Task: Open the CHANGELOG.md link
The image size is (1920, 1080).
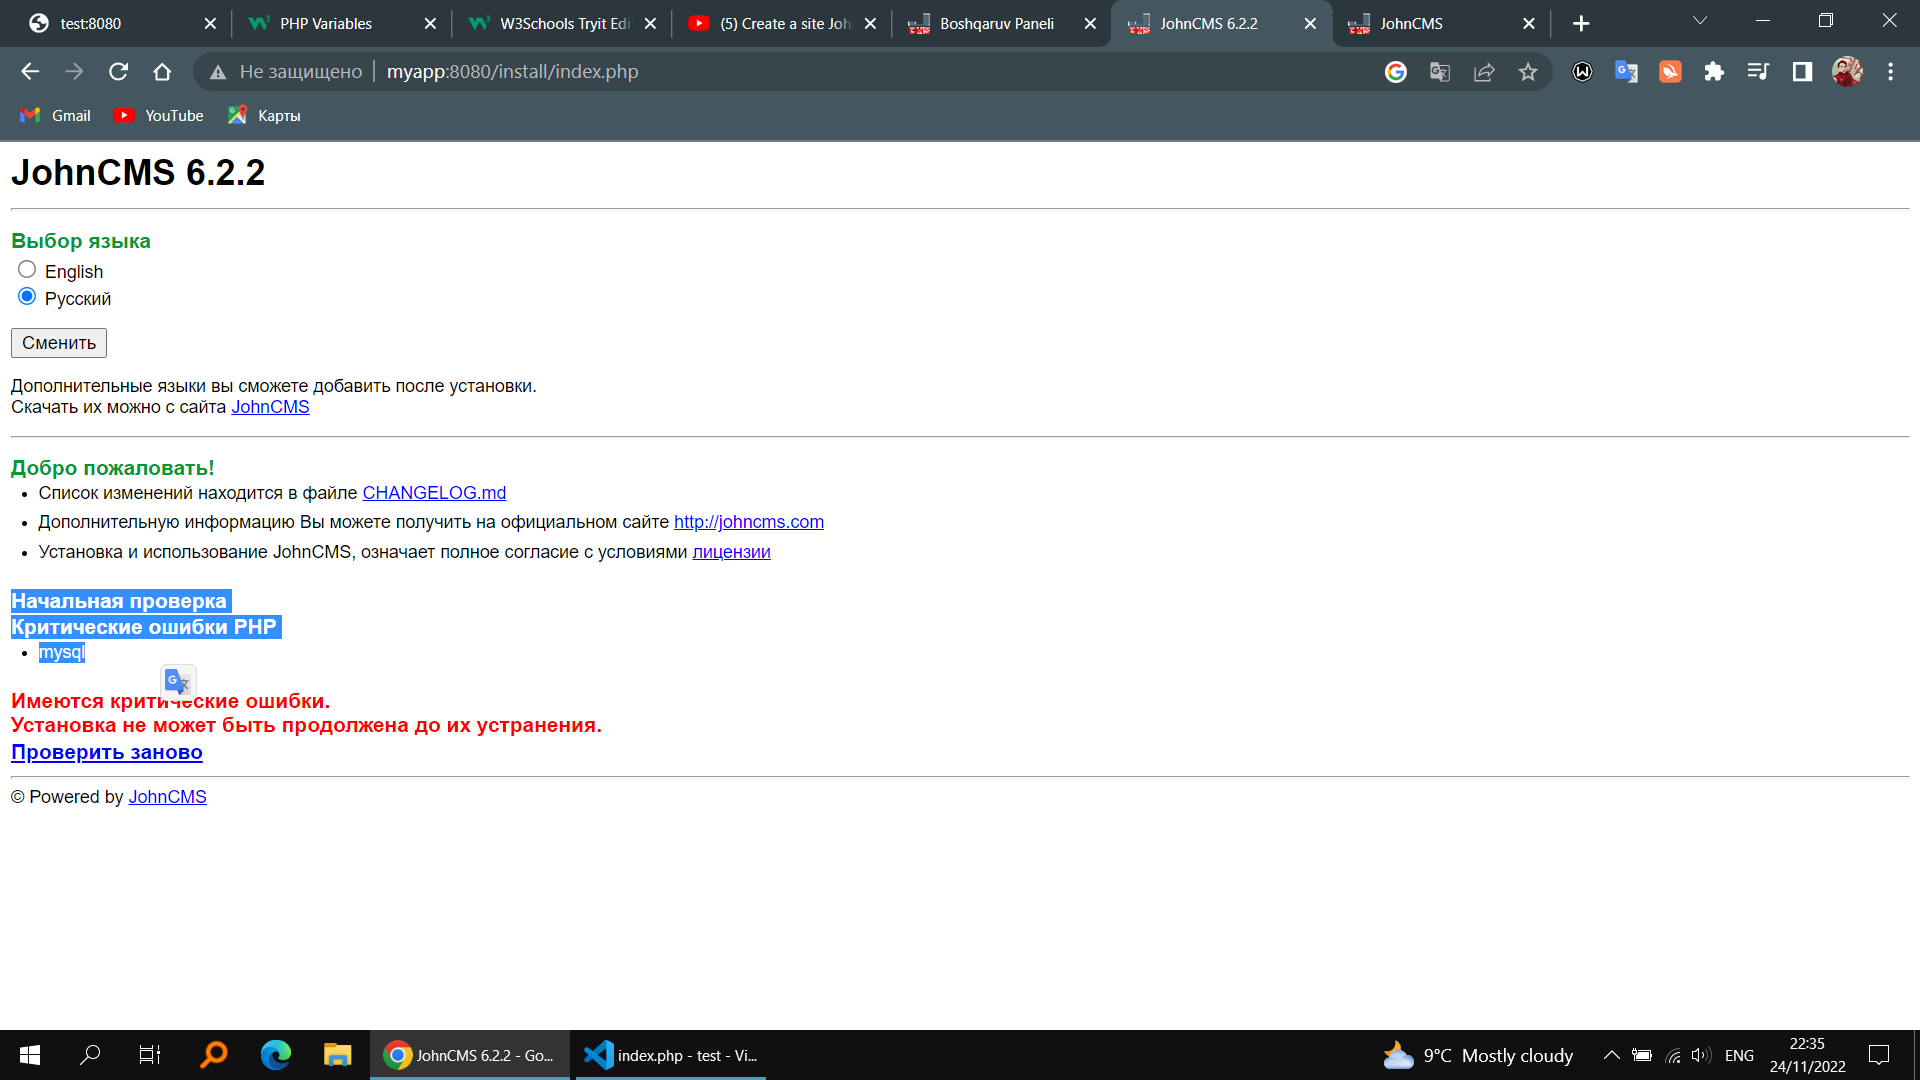Action: pyautogui.click(x=434, y=493)
